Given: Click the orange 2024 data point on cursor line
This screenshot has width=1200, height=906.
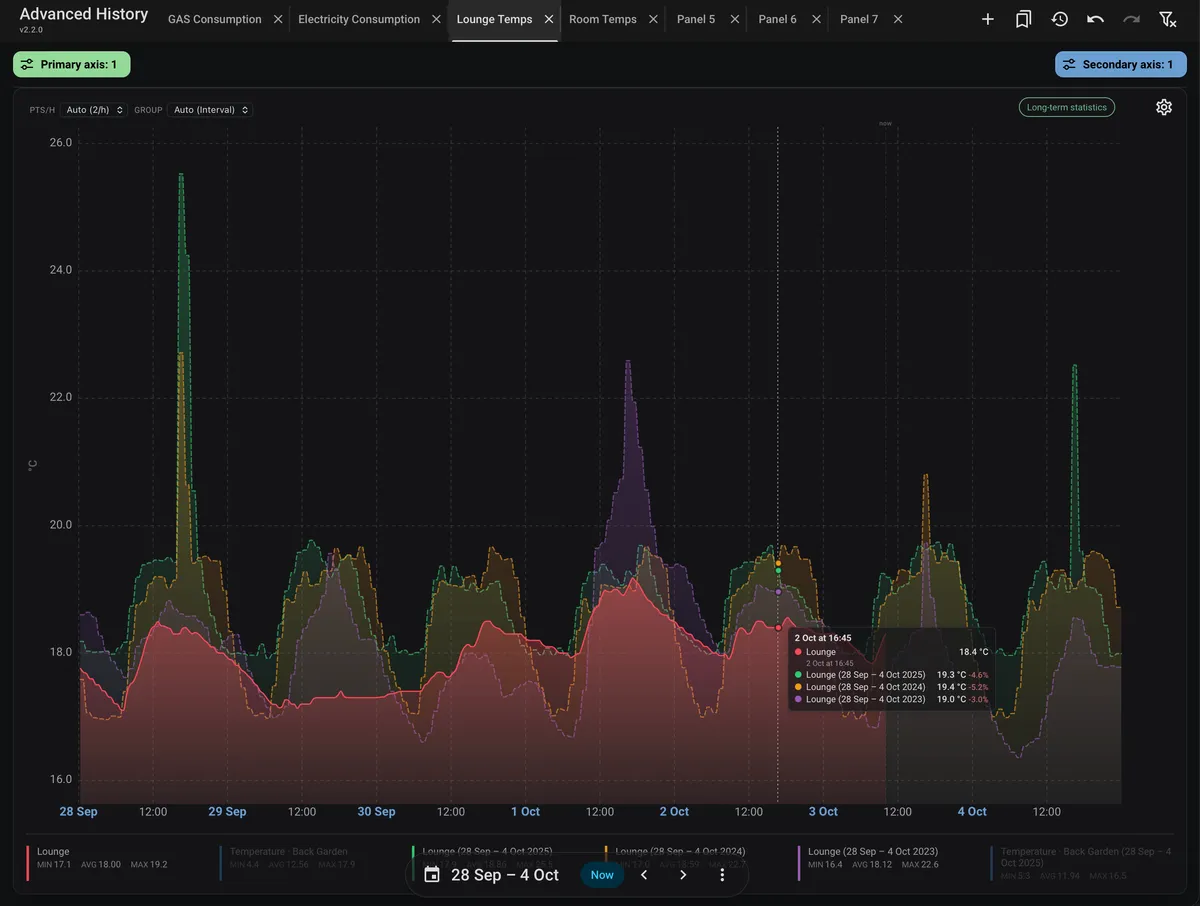Looking at the screenshot, I should 778,563.
